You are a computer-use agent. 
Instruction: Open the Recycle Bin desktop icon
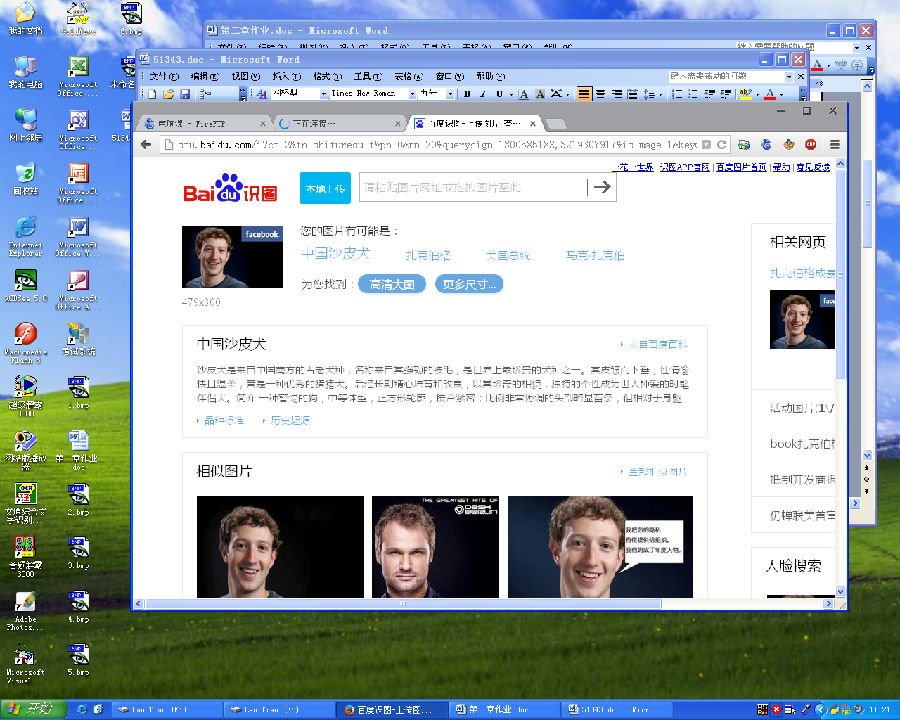(x=25, y=179)
